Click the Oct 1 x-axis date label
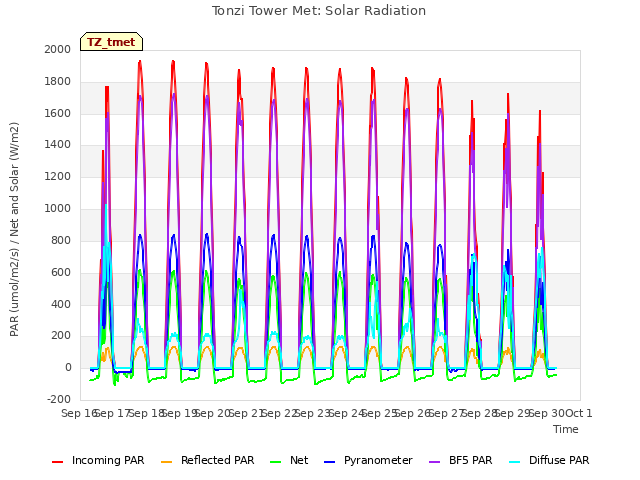 pyautogui.click(x=578, y=413)
